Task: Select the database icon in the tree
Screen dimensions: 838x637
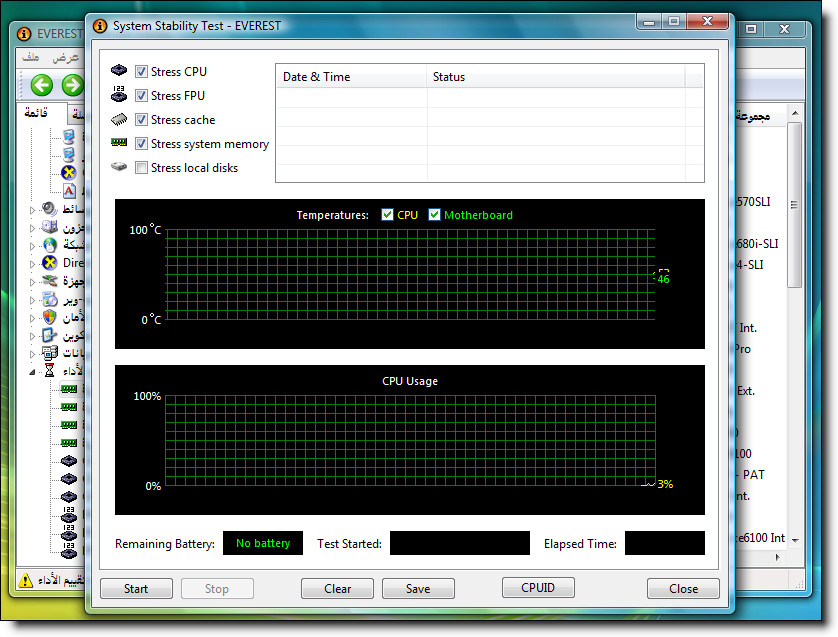Action: tap(50, 353)
